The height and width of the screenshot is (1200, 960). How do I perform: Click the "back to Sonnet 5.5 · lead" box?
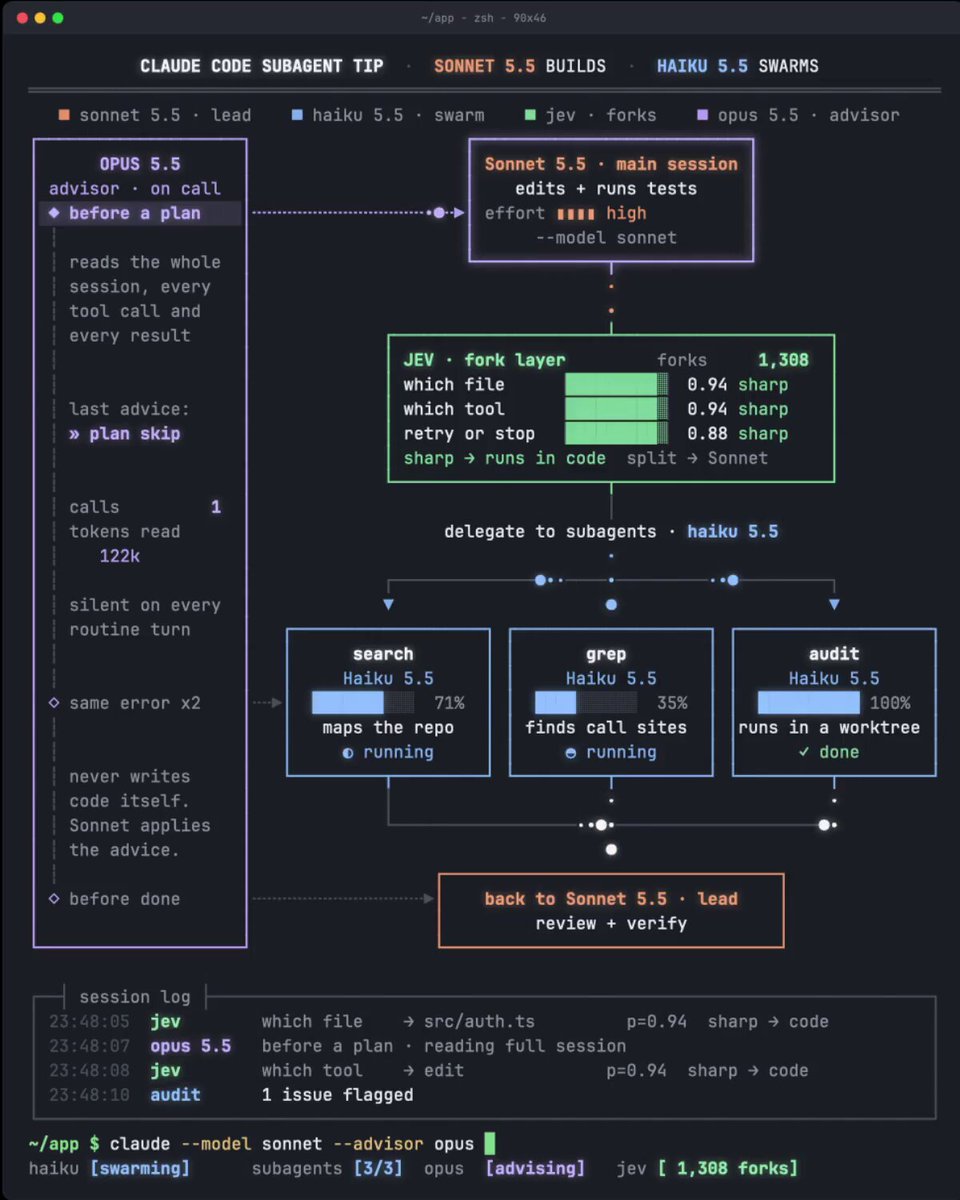click(x=611, y=911)
